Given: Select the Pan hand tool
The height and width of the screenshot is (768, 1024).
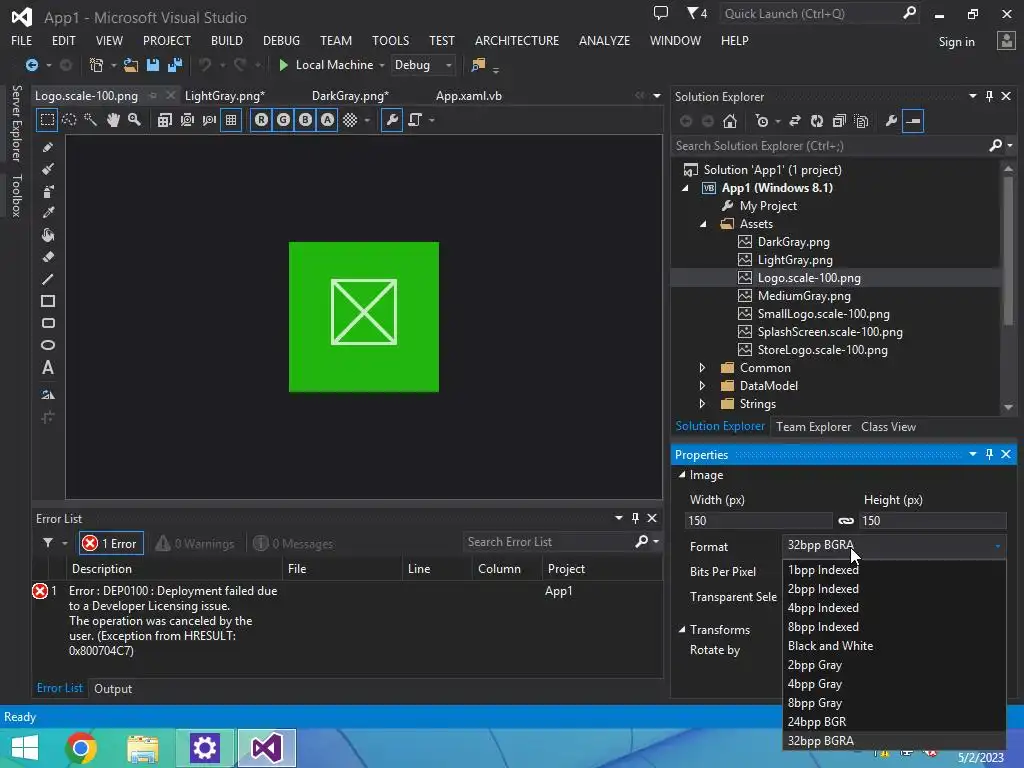Looking at the screenshot, I should [113, 120].
